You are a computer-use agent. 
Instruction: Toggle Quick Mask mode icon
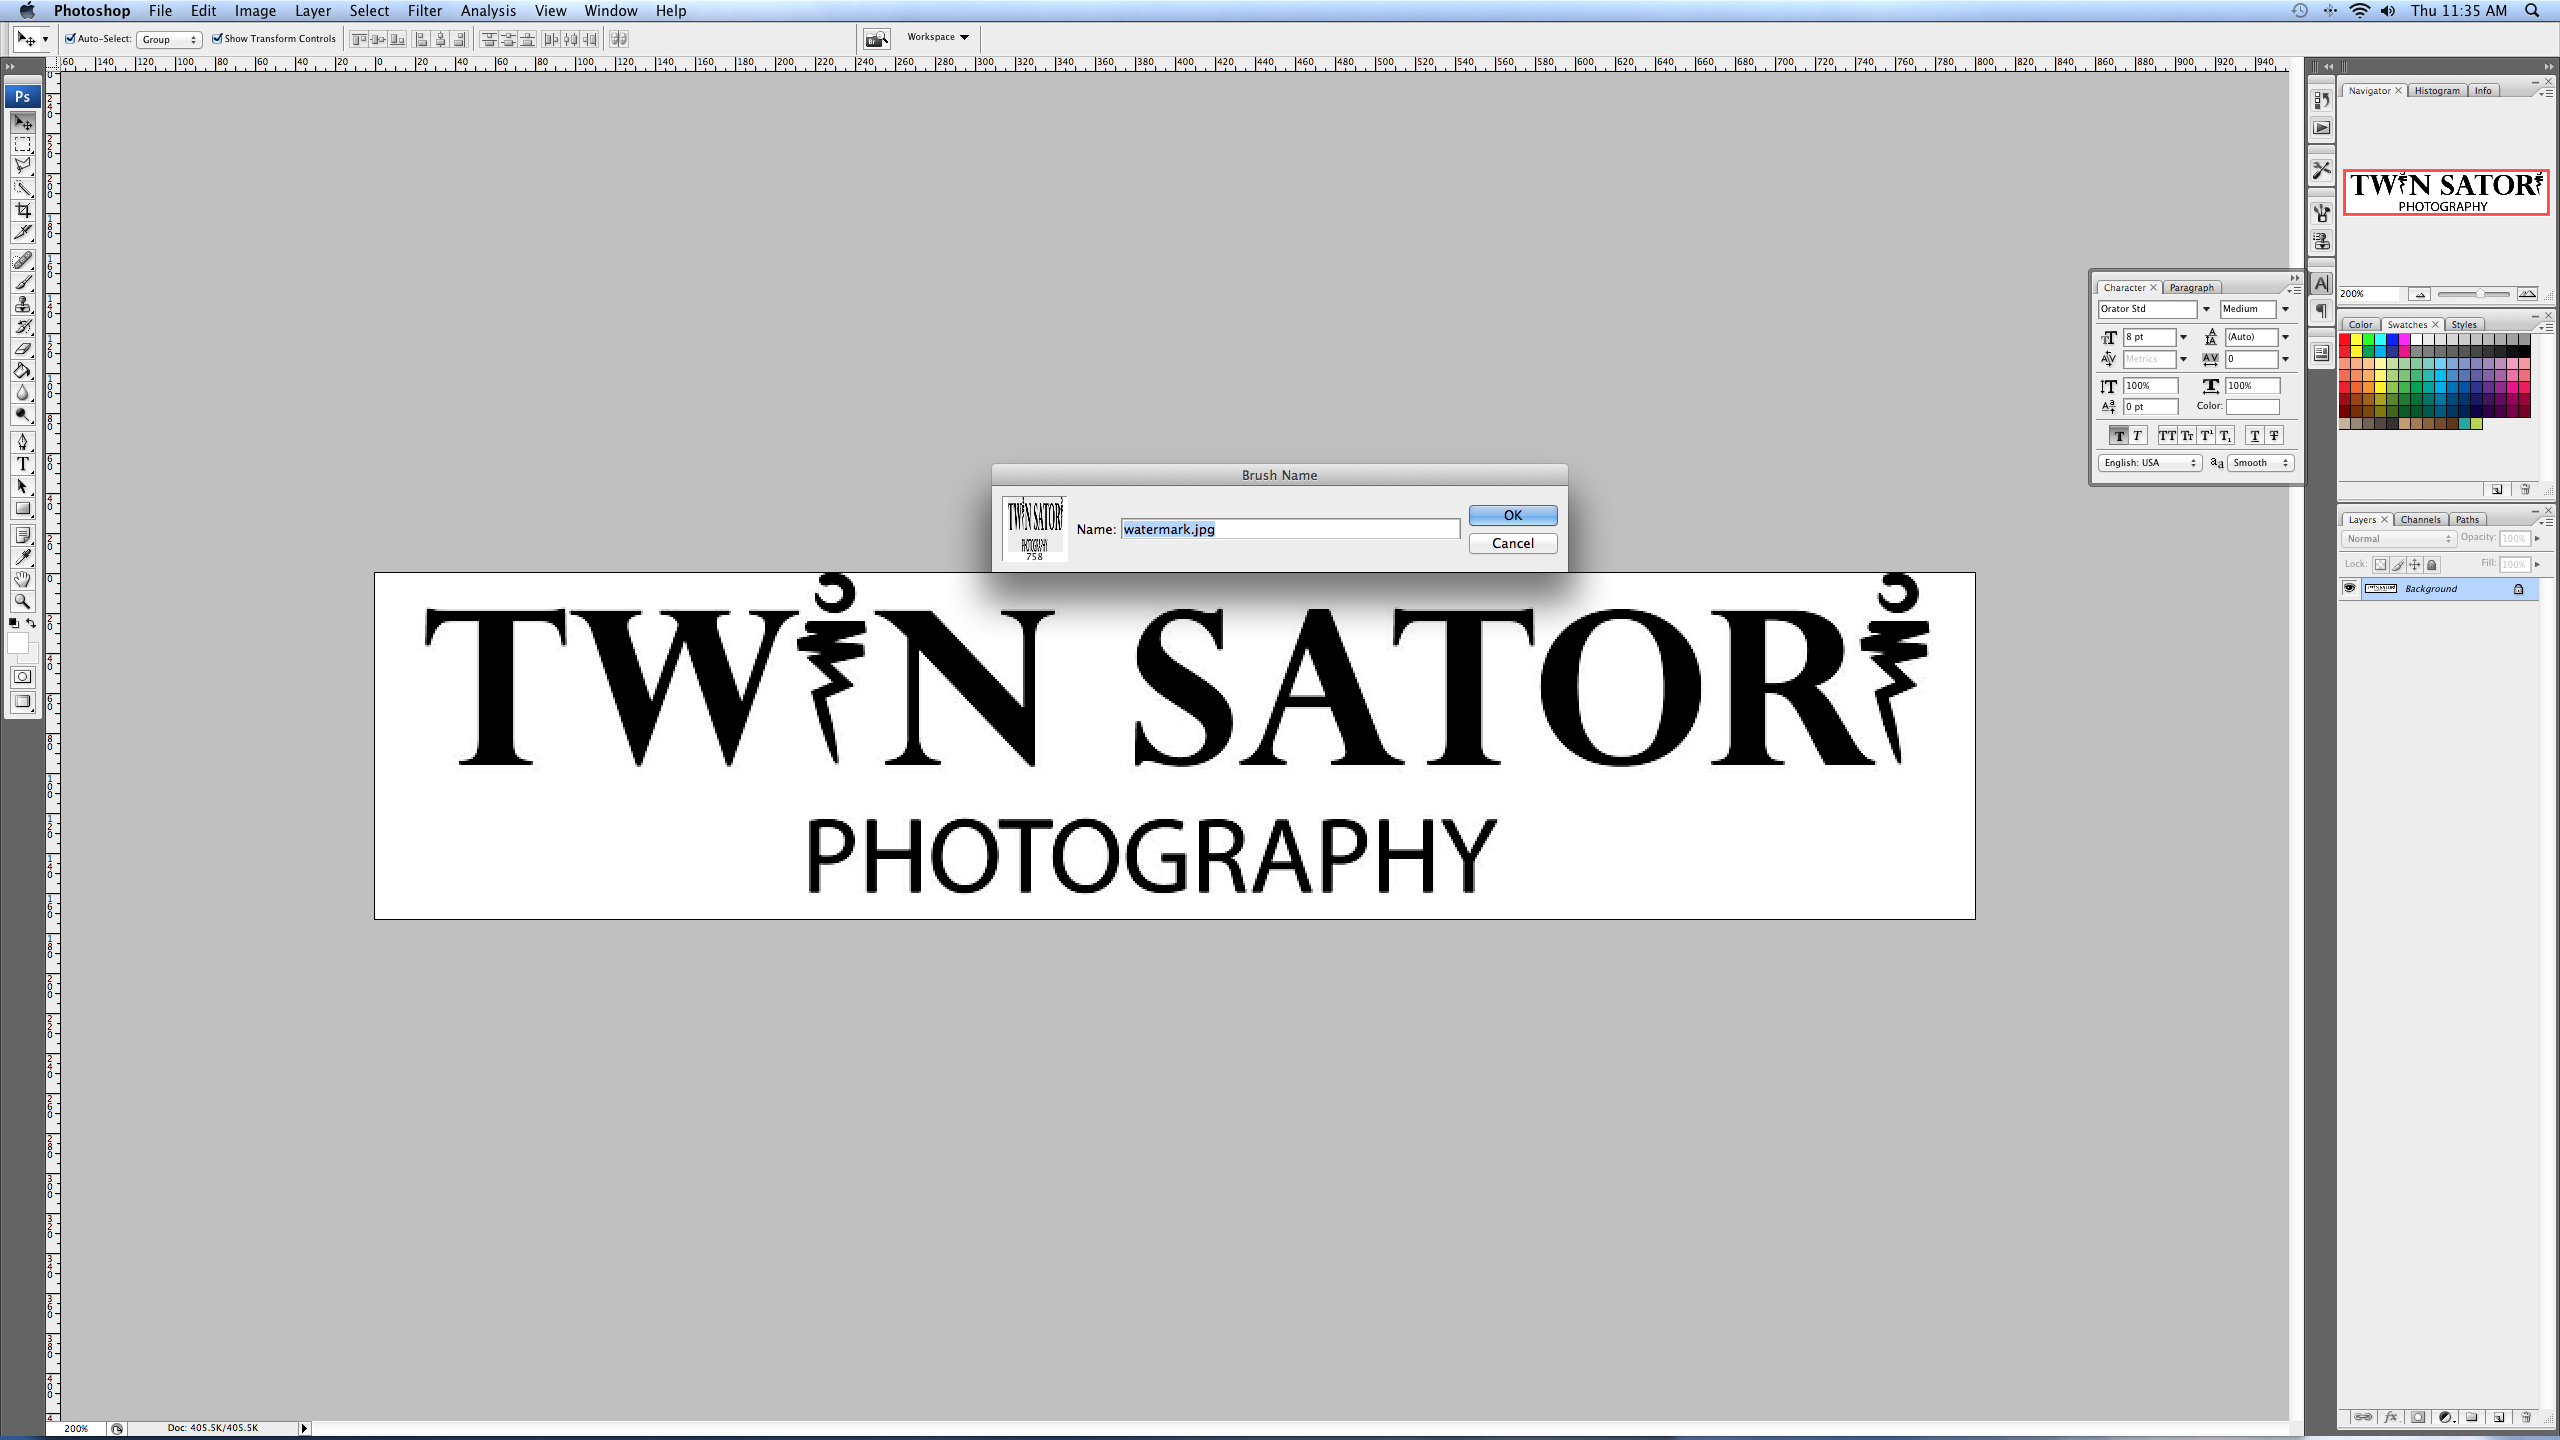click(x=23, y=676)
